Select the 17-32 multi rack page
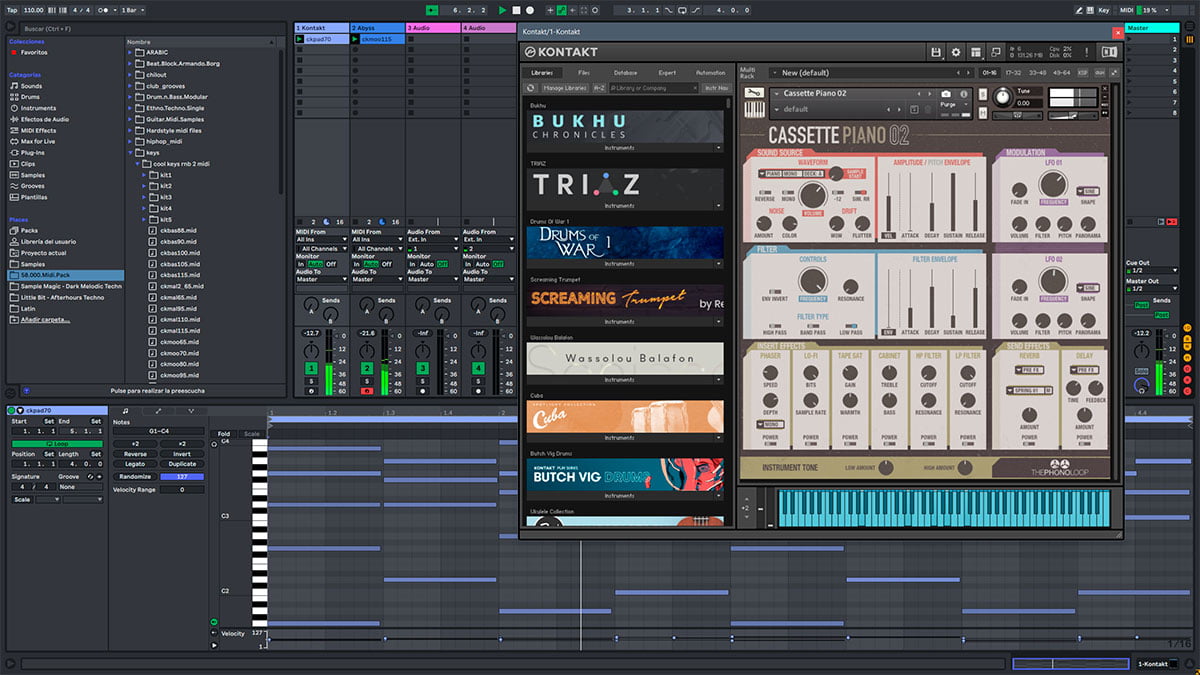Viewport: 1200px width, 675px height. point(1013,73)
